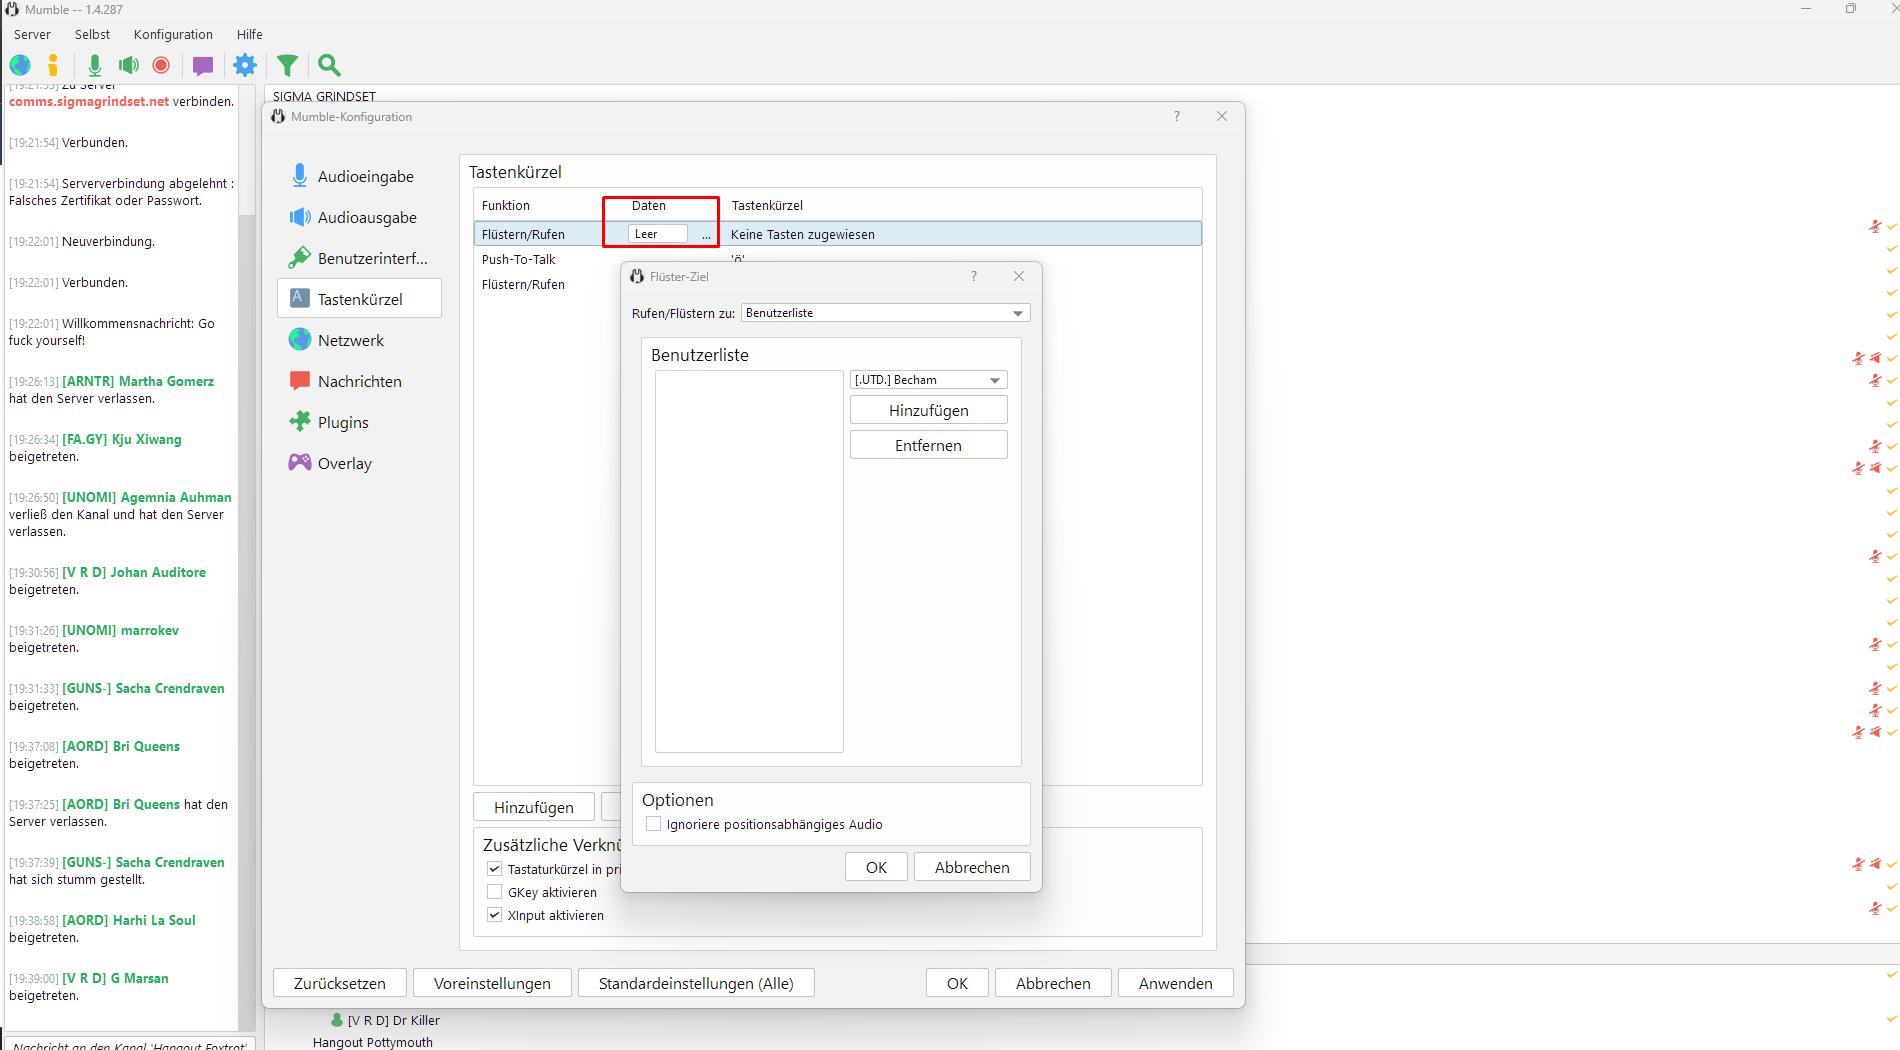Enable the GKey aktivieren checkbox
1900x1050 pixels.
point(494,892)
